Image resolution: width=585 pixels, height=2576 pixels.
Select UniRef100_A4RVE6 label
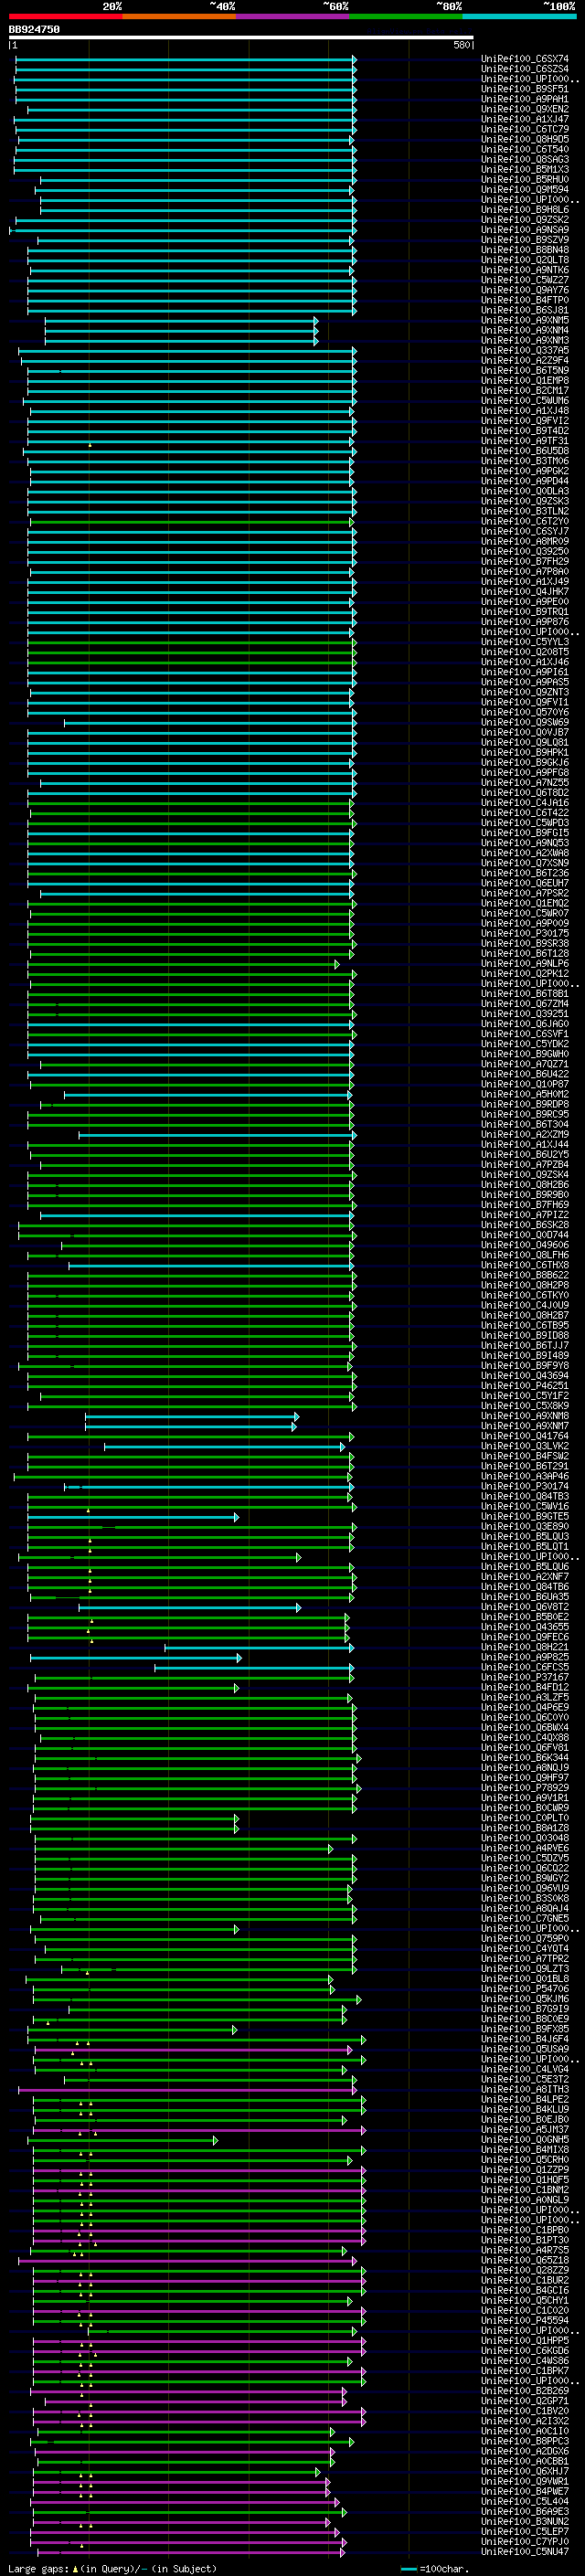tap(525, 1848)
